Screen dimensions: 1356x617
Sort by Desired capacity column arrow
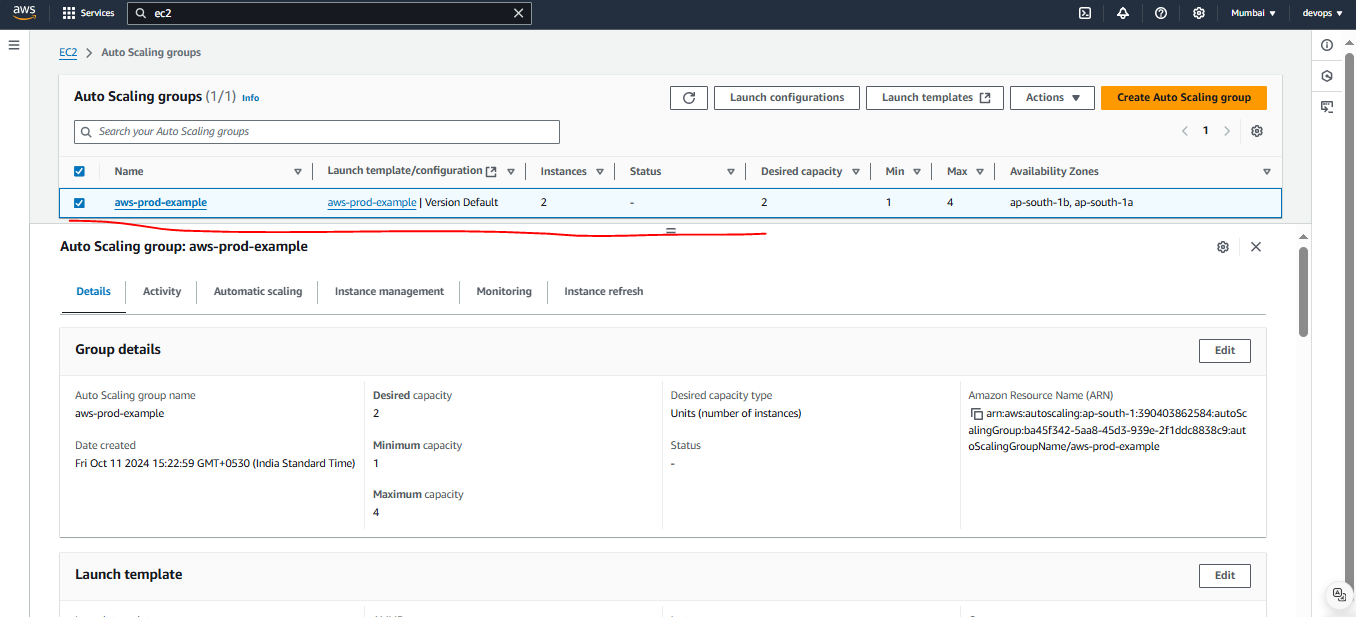click(x=856, y=172)
